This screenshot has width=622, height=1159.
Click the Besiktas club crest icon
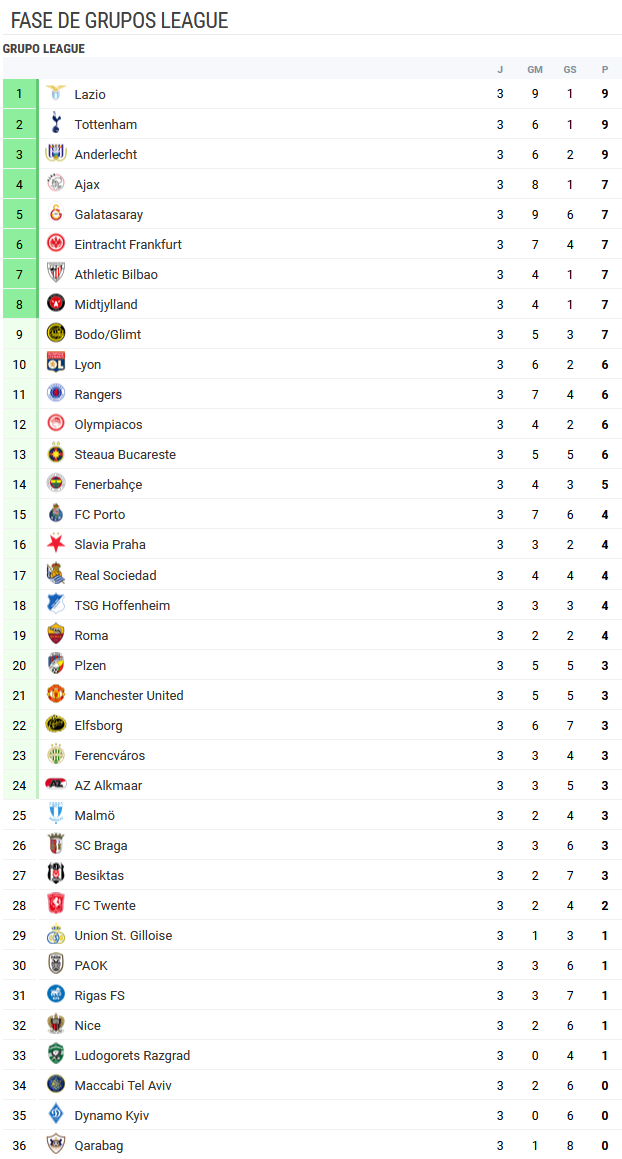coord(56,875)
